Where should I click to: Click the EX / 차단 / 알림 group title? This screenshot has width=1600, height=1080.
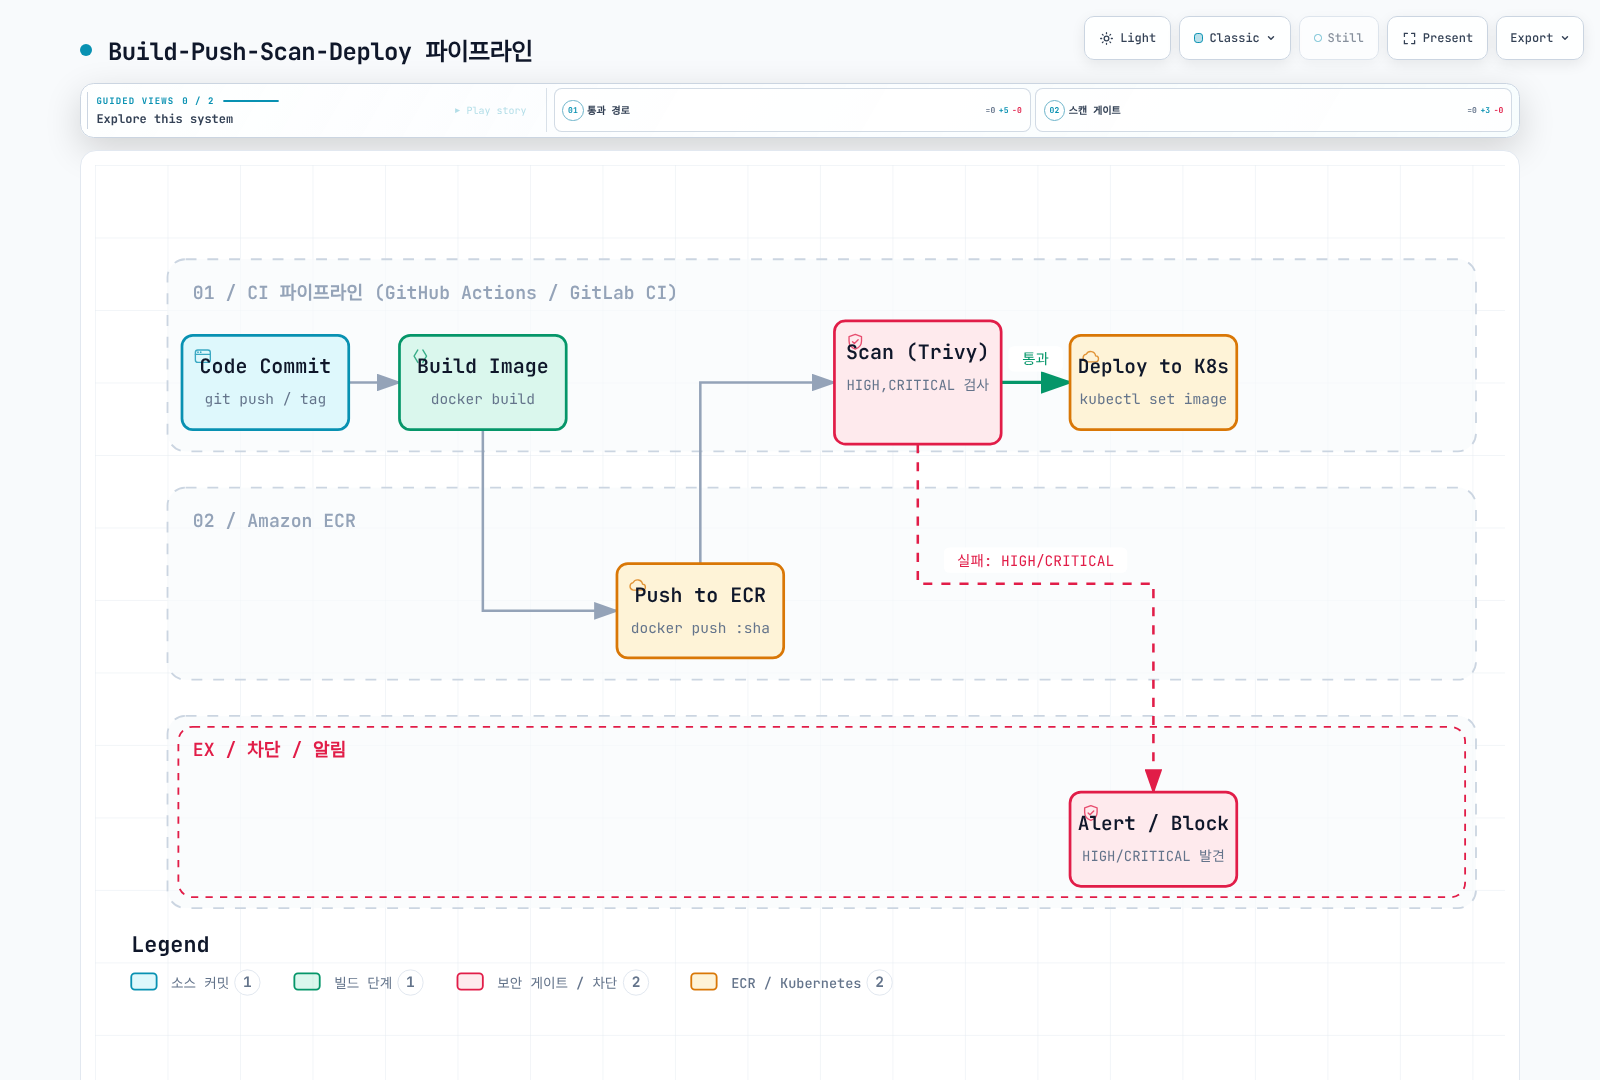pyautogui.click(x=269, y=749)
